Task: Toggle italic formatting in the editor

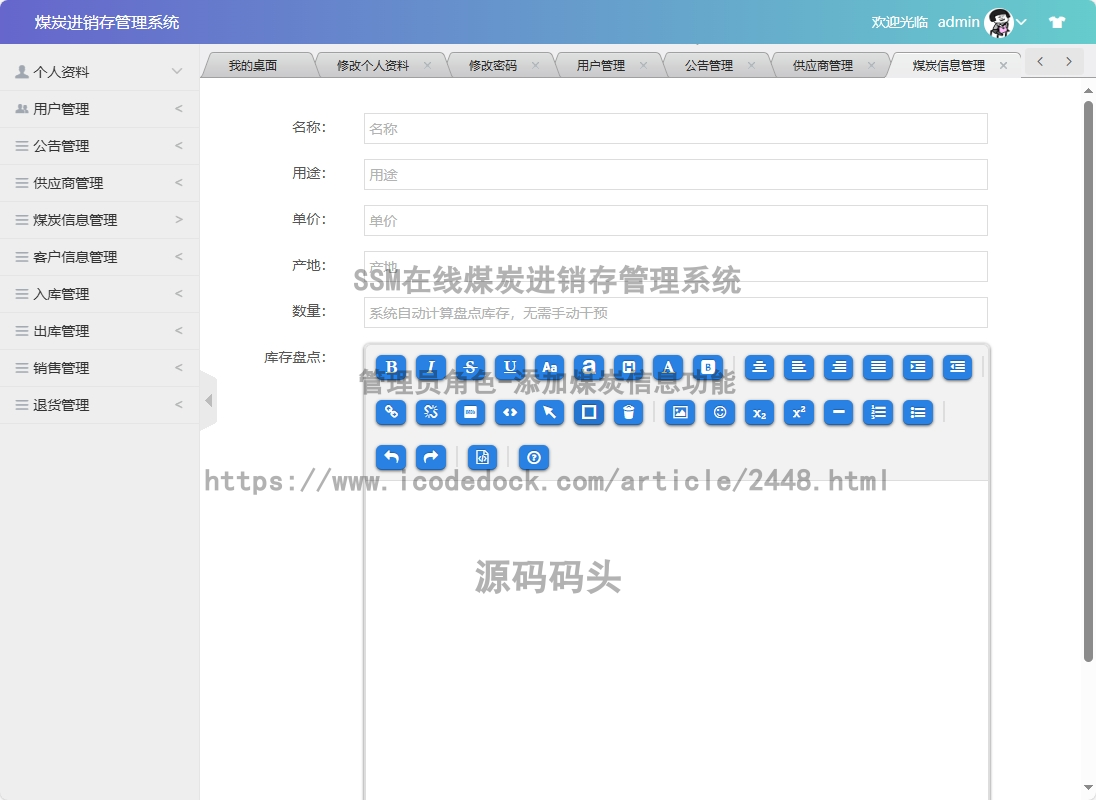Action: click(431, 367)
